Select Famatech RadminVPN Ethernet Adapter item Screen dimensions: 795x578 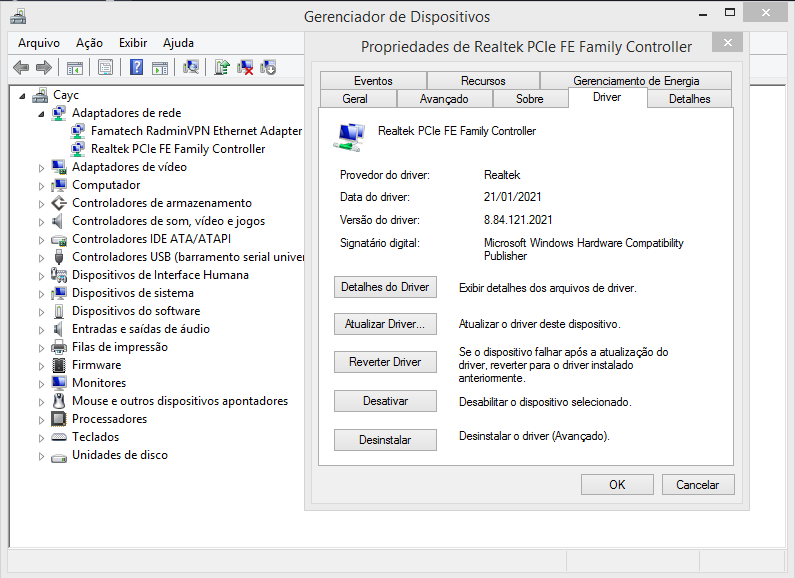(x=196, y=131)
